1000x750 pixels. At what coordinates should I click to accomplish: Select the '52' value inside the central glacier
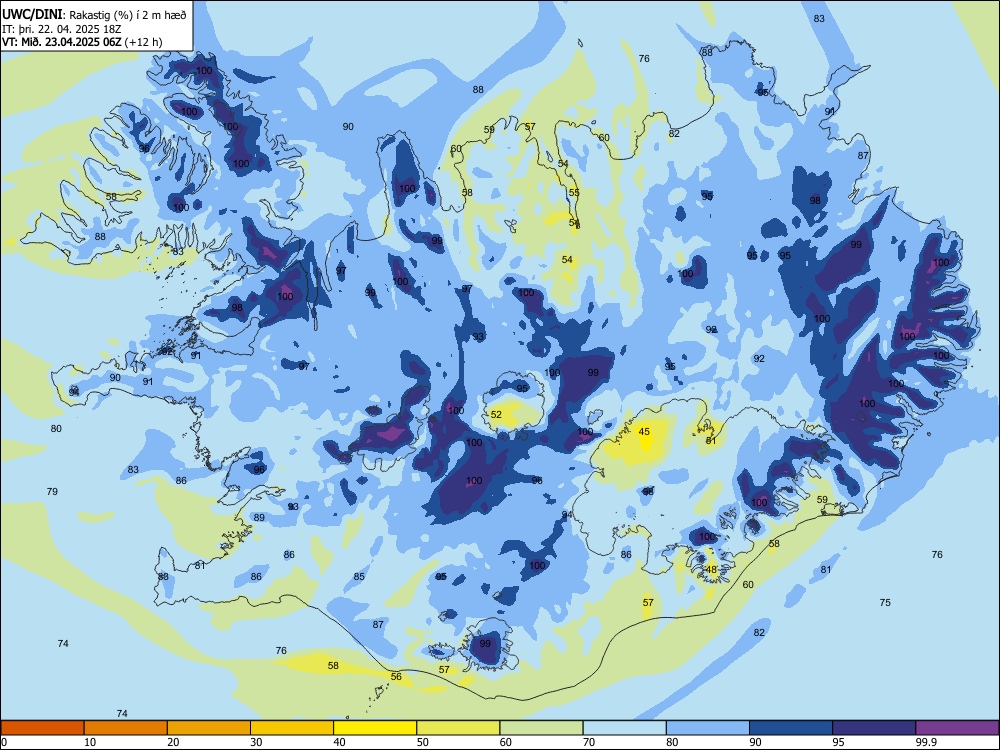[x=496, y=415]
